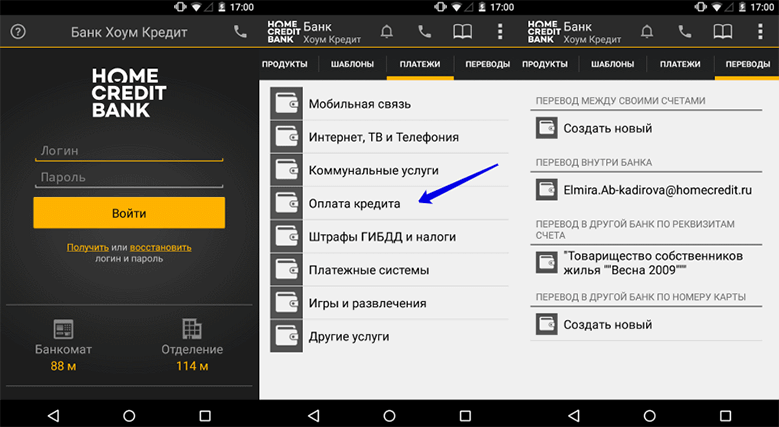Screen dimensions: 779x427
Task: Open book icon on Платежи screen
Action: point(462,32)
